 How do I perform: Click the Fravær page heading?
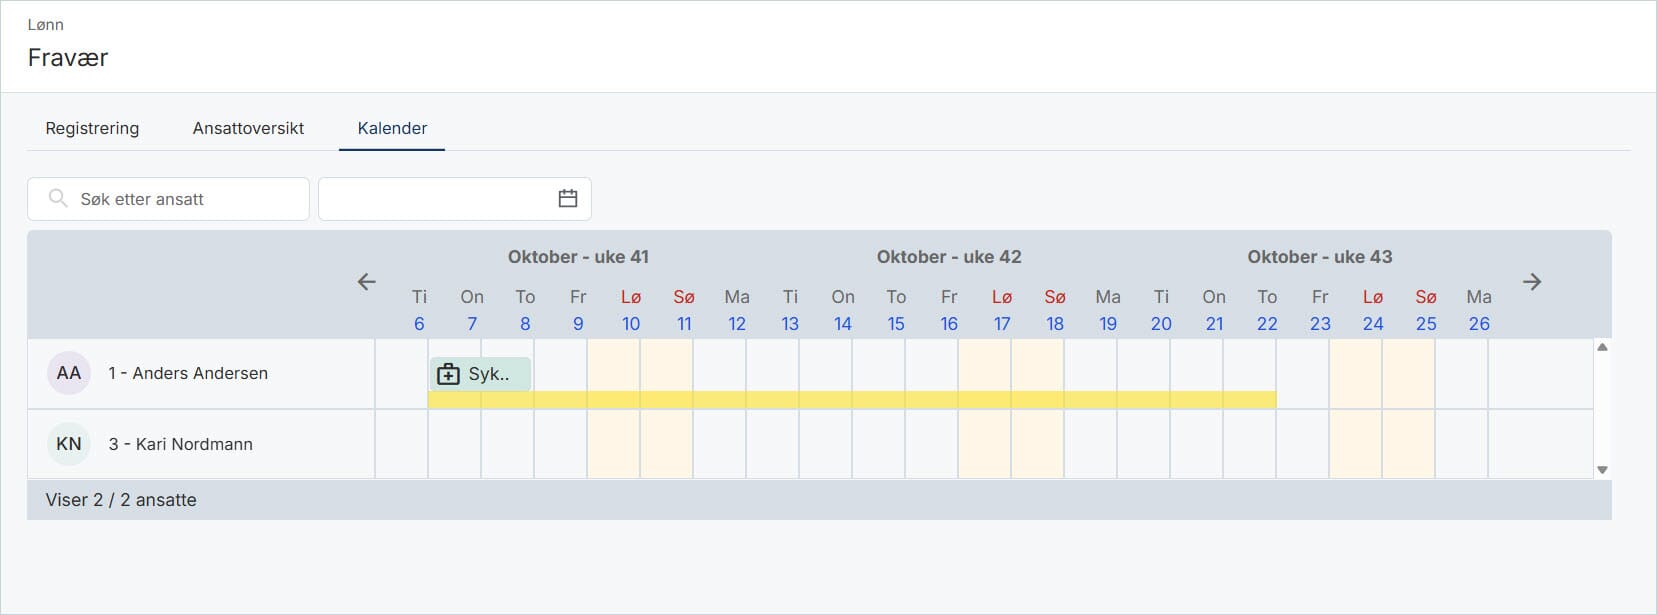(x=68, y=58)
